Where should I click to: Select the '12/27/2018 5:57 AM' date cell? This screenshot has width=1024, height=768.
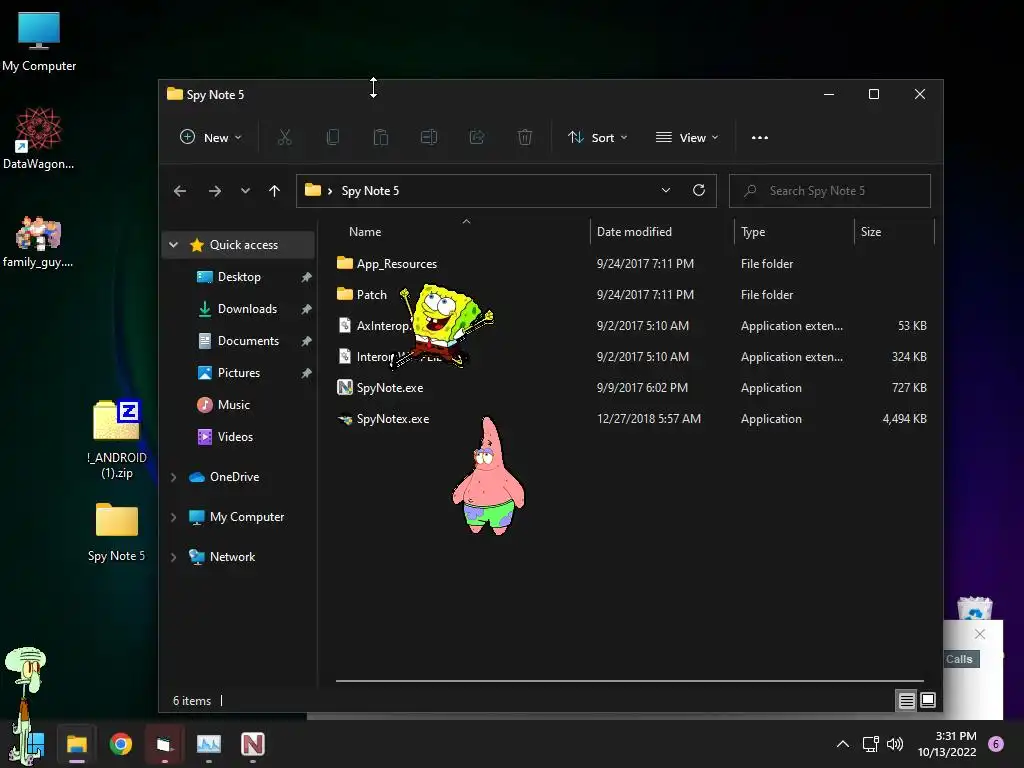(648, 419)
